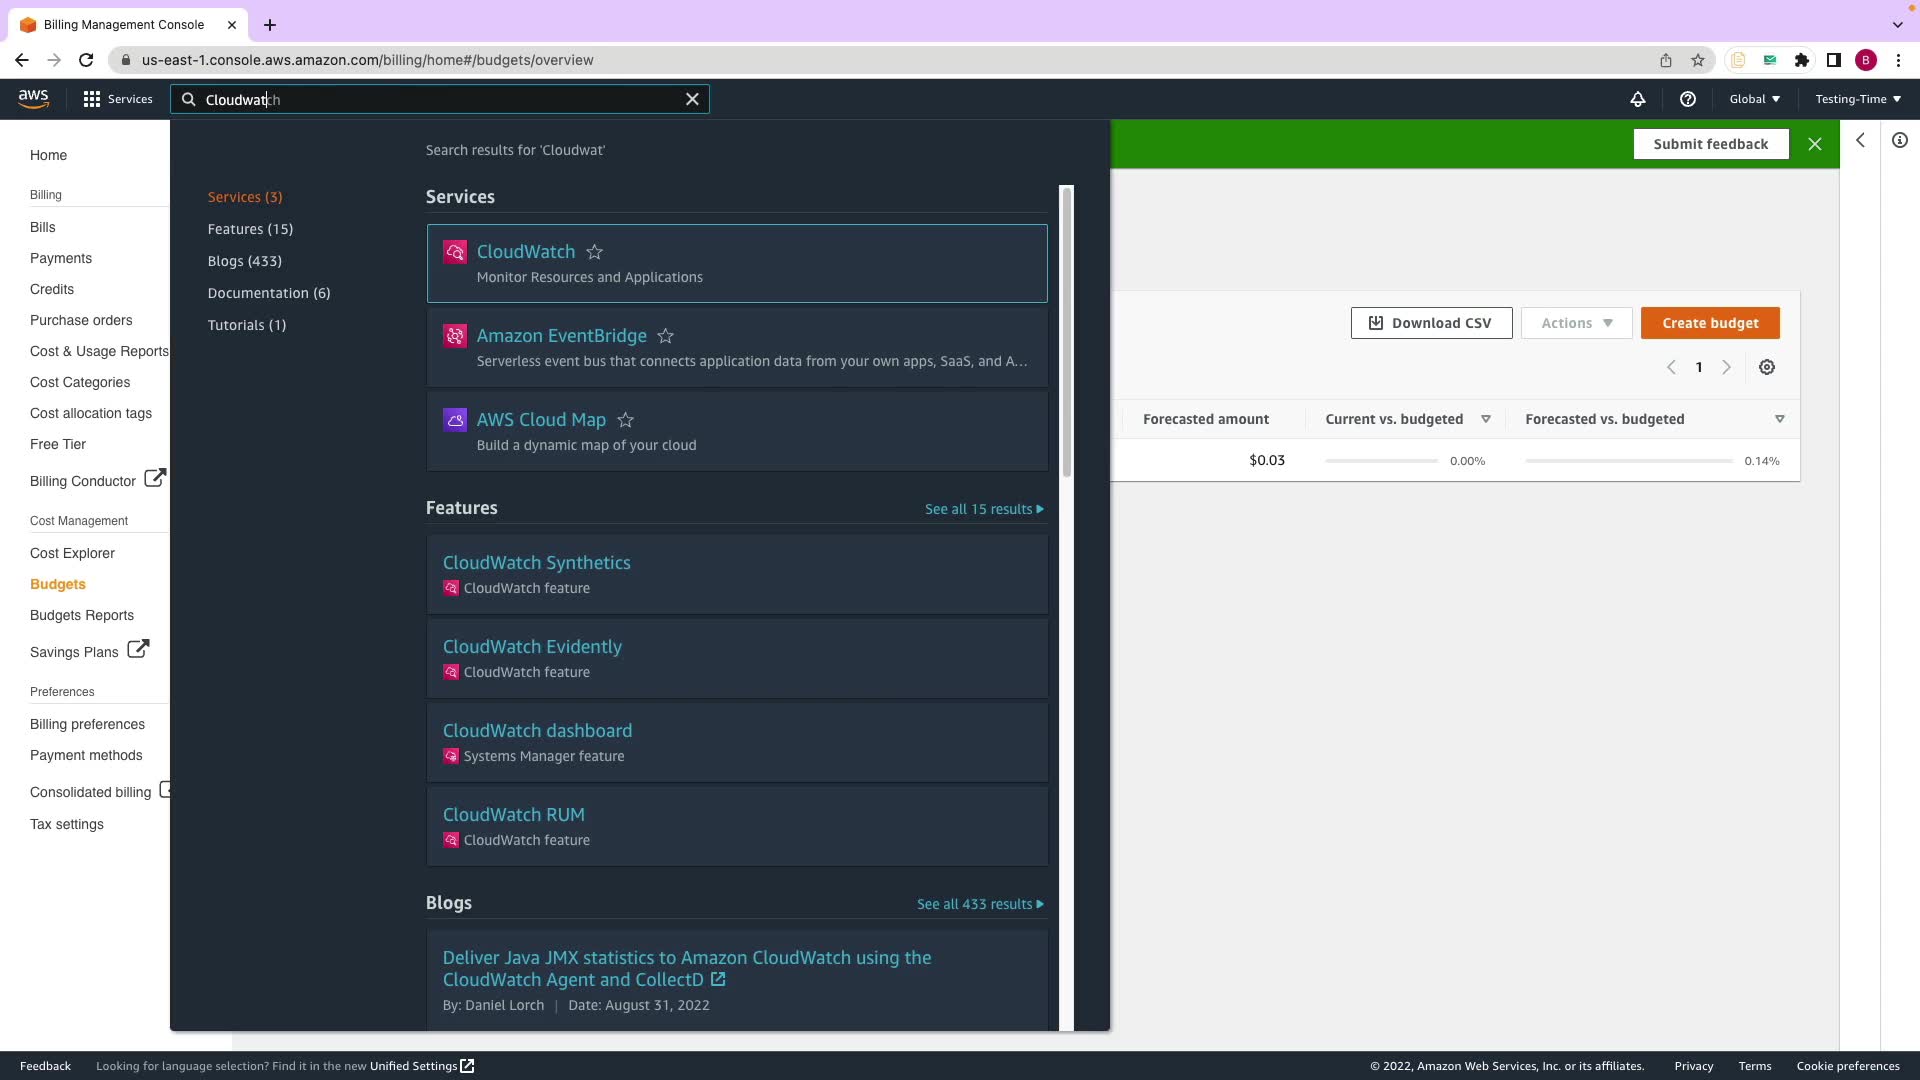Favorite CloudWatch with its star

tap(594, 252)
